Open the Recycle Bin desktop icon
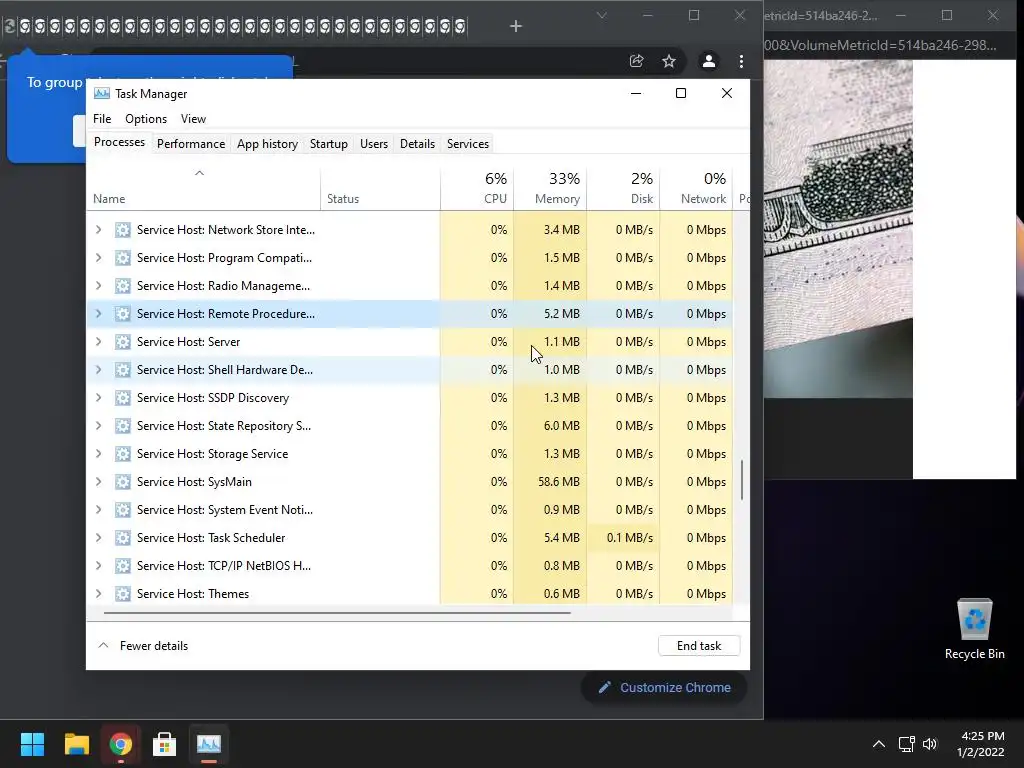The width and height of the screenshot is (1024, 768). [x=974, y=630]
